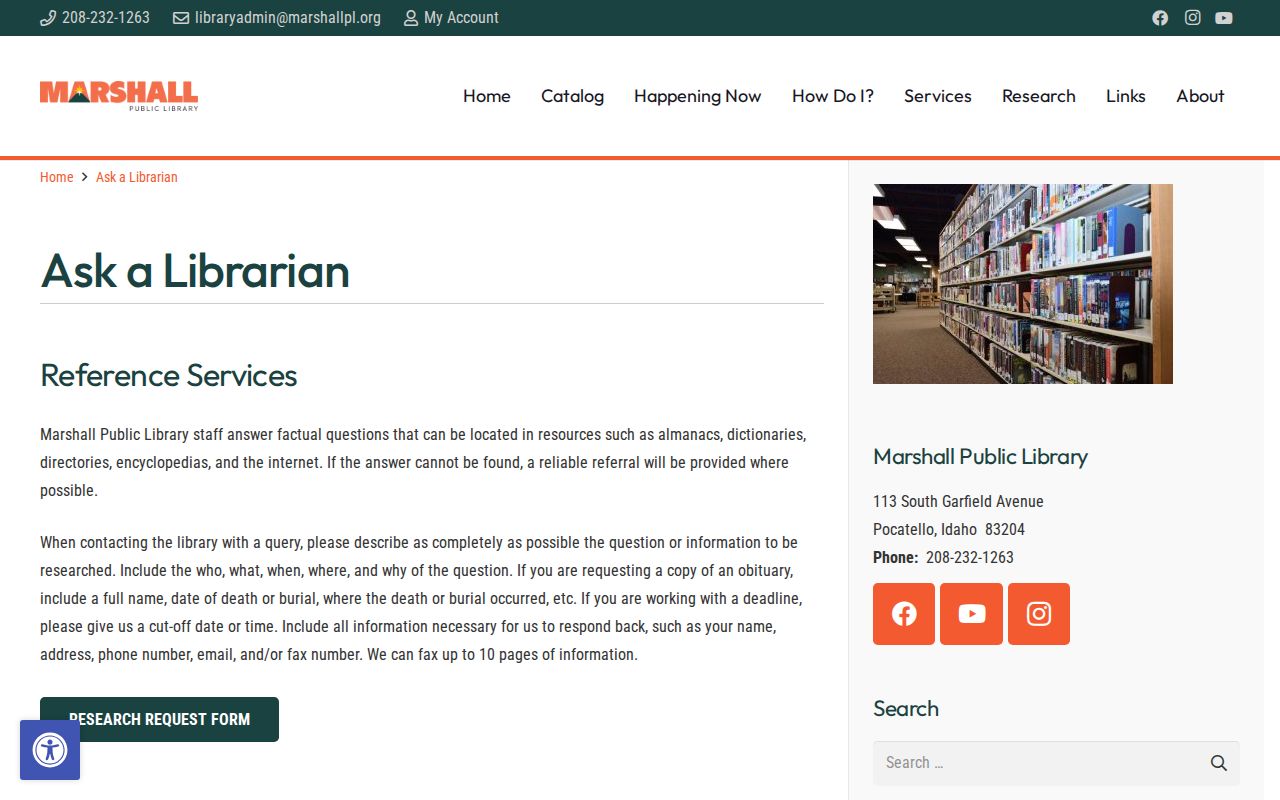This screenshot has width=1280, height=800.
Task: Click the orange YouTube button in sidebar
Action: [972, 614]
